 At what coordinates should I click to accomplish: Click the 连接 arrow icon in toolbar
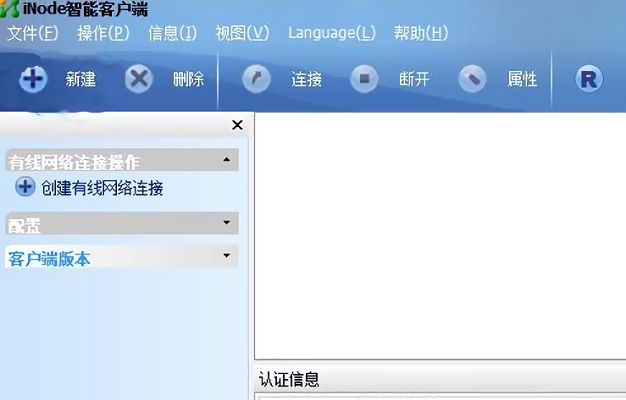pyautogui.click(x=256, y=80)
